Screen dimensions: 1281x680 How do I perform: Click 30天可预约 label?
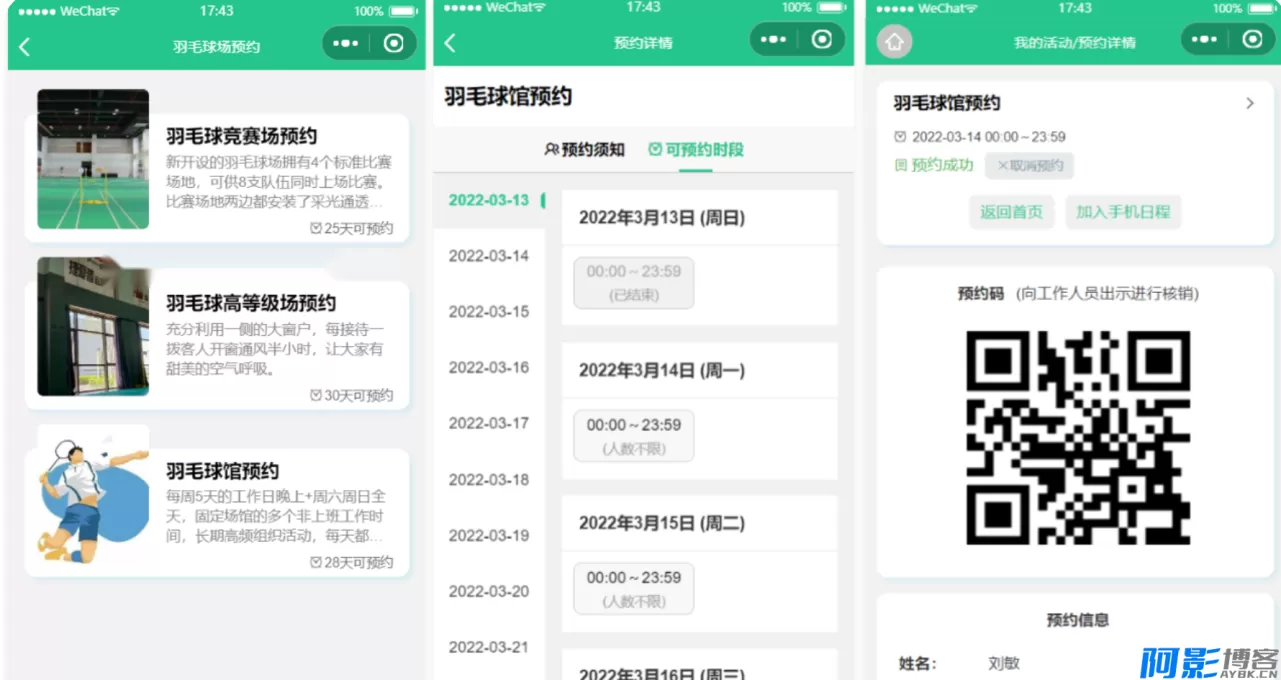[352, 395]
